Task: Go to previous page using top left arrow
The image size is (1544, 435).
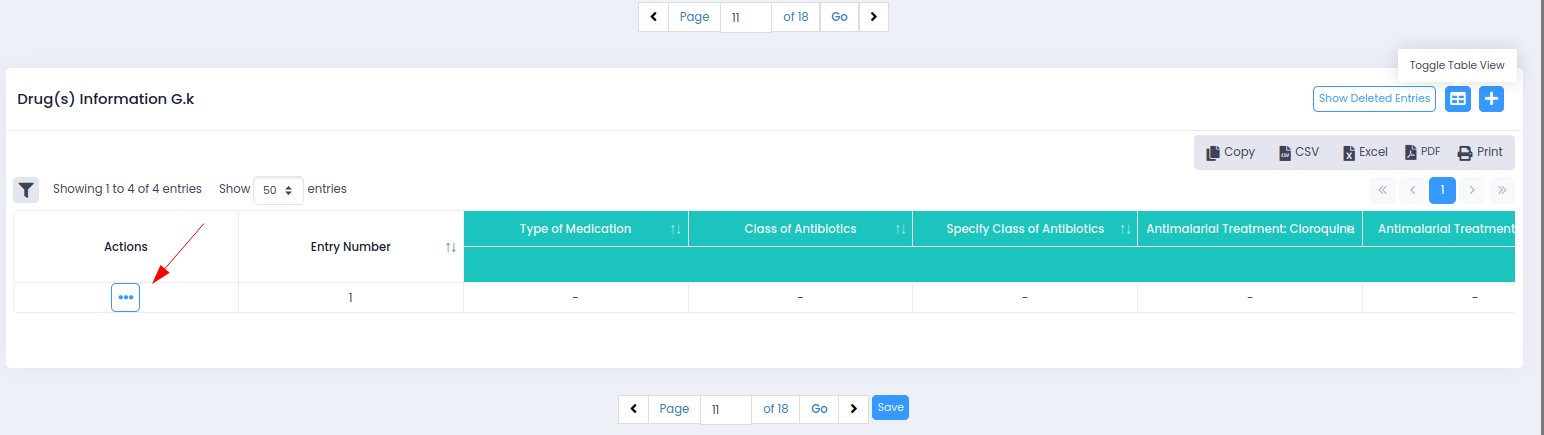Action: (x=653, y=17)
